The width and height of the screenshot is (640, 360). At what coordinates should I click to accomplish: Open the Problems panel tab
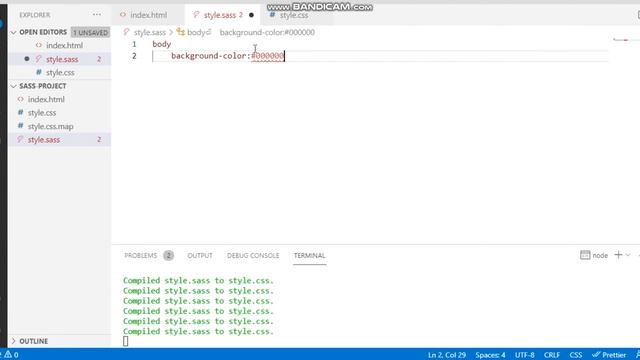(x=140, y=256)
